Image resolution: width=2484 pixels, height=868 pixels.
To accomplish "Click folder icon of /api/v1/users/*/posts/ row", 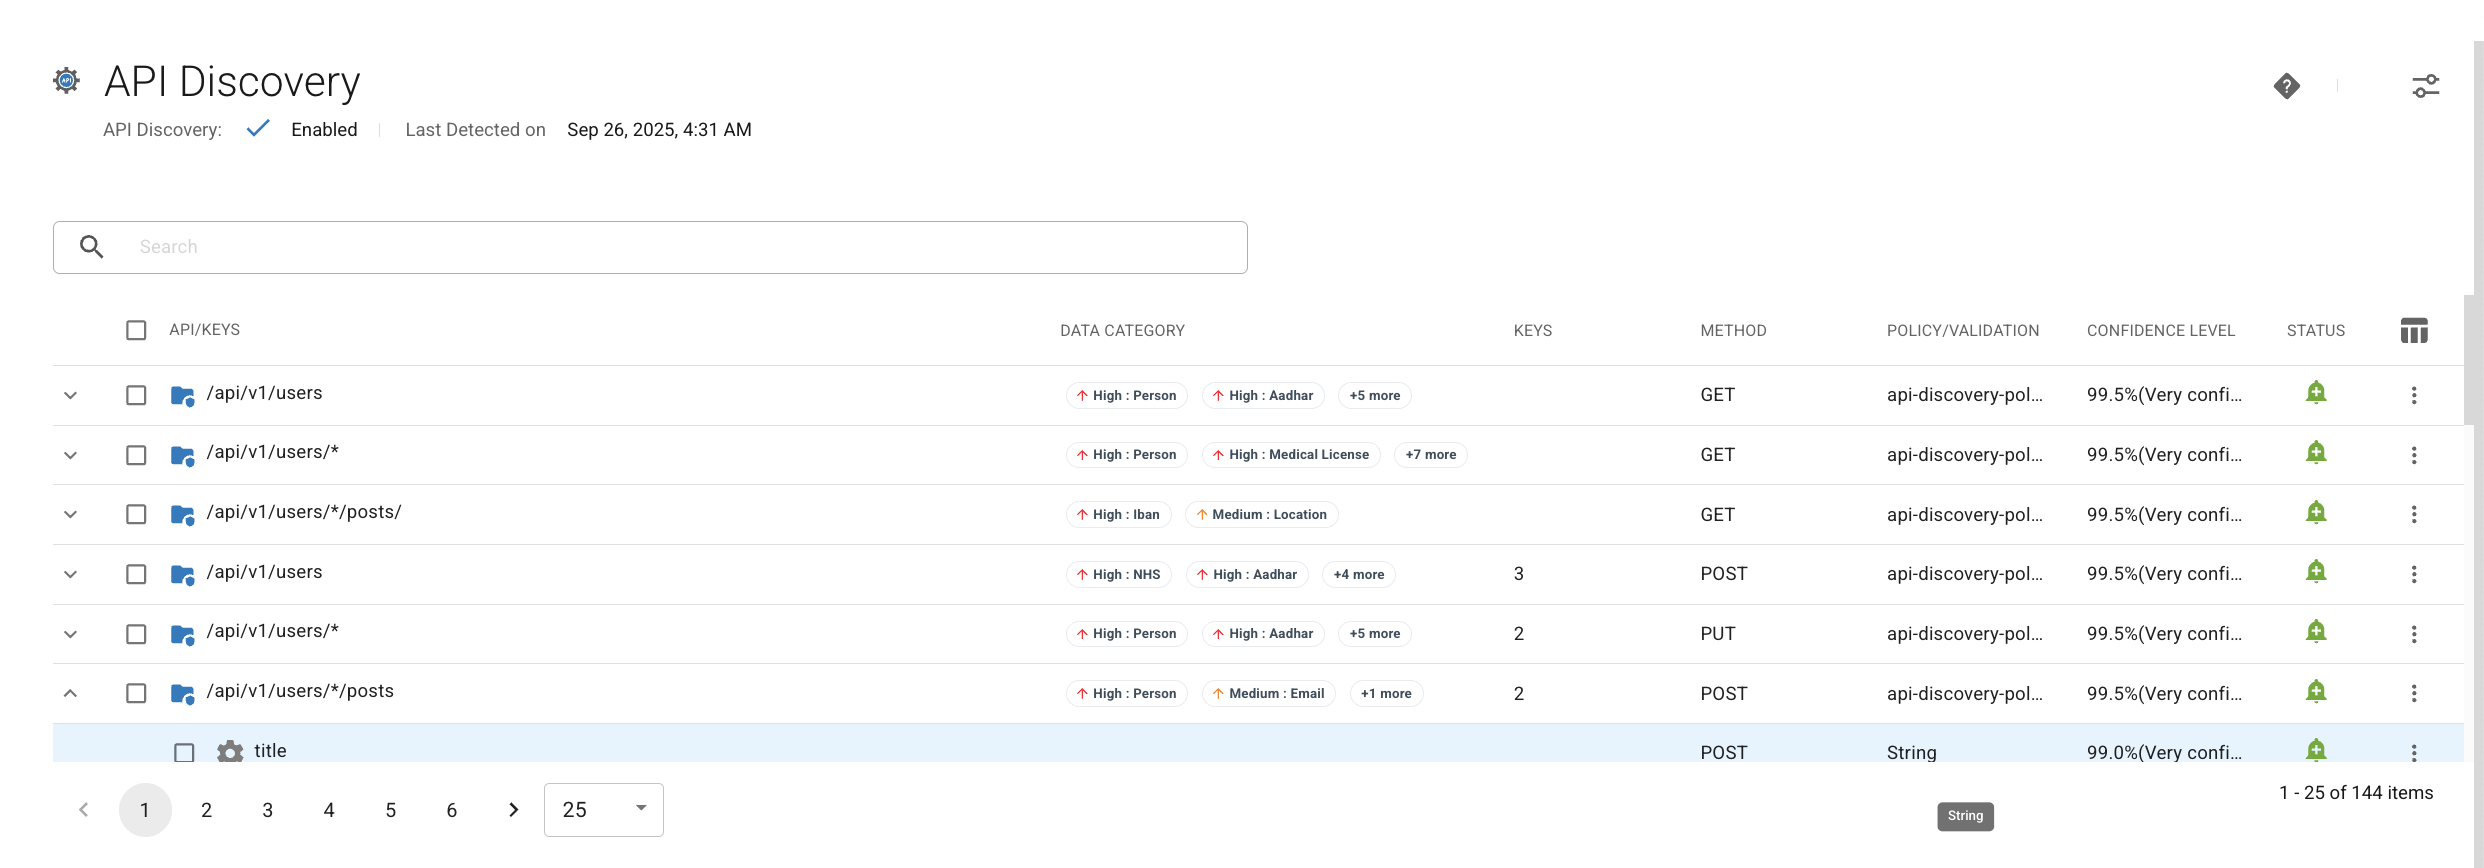I will [x=182, y=514].
